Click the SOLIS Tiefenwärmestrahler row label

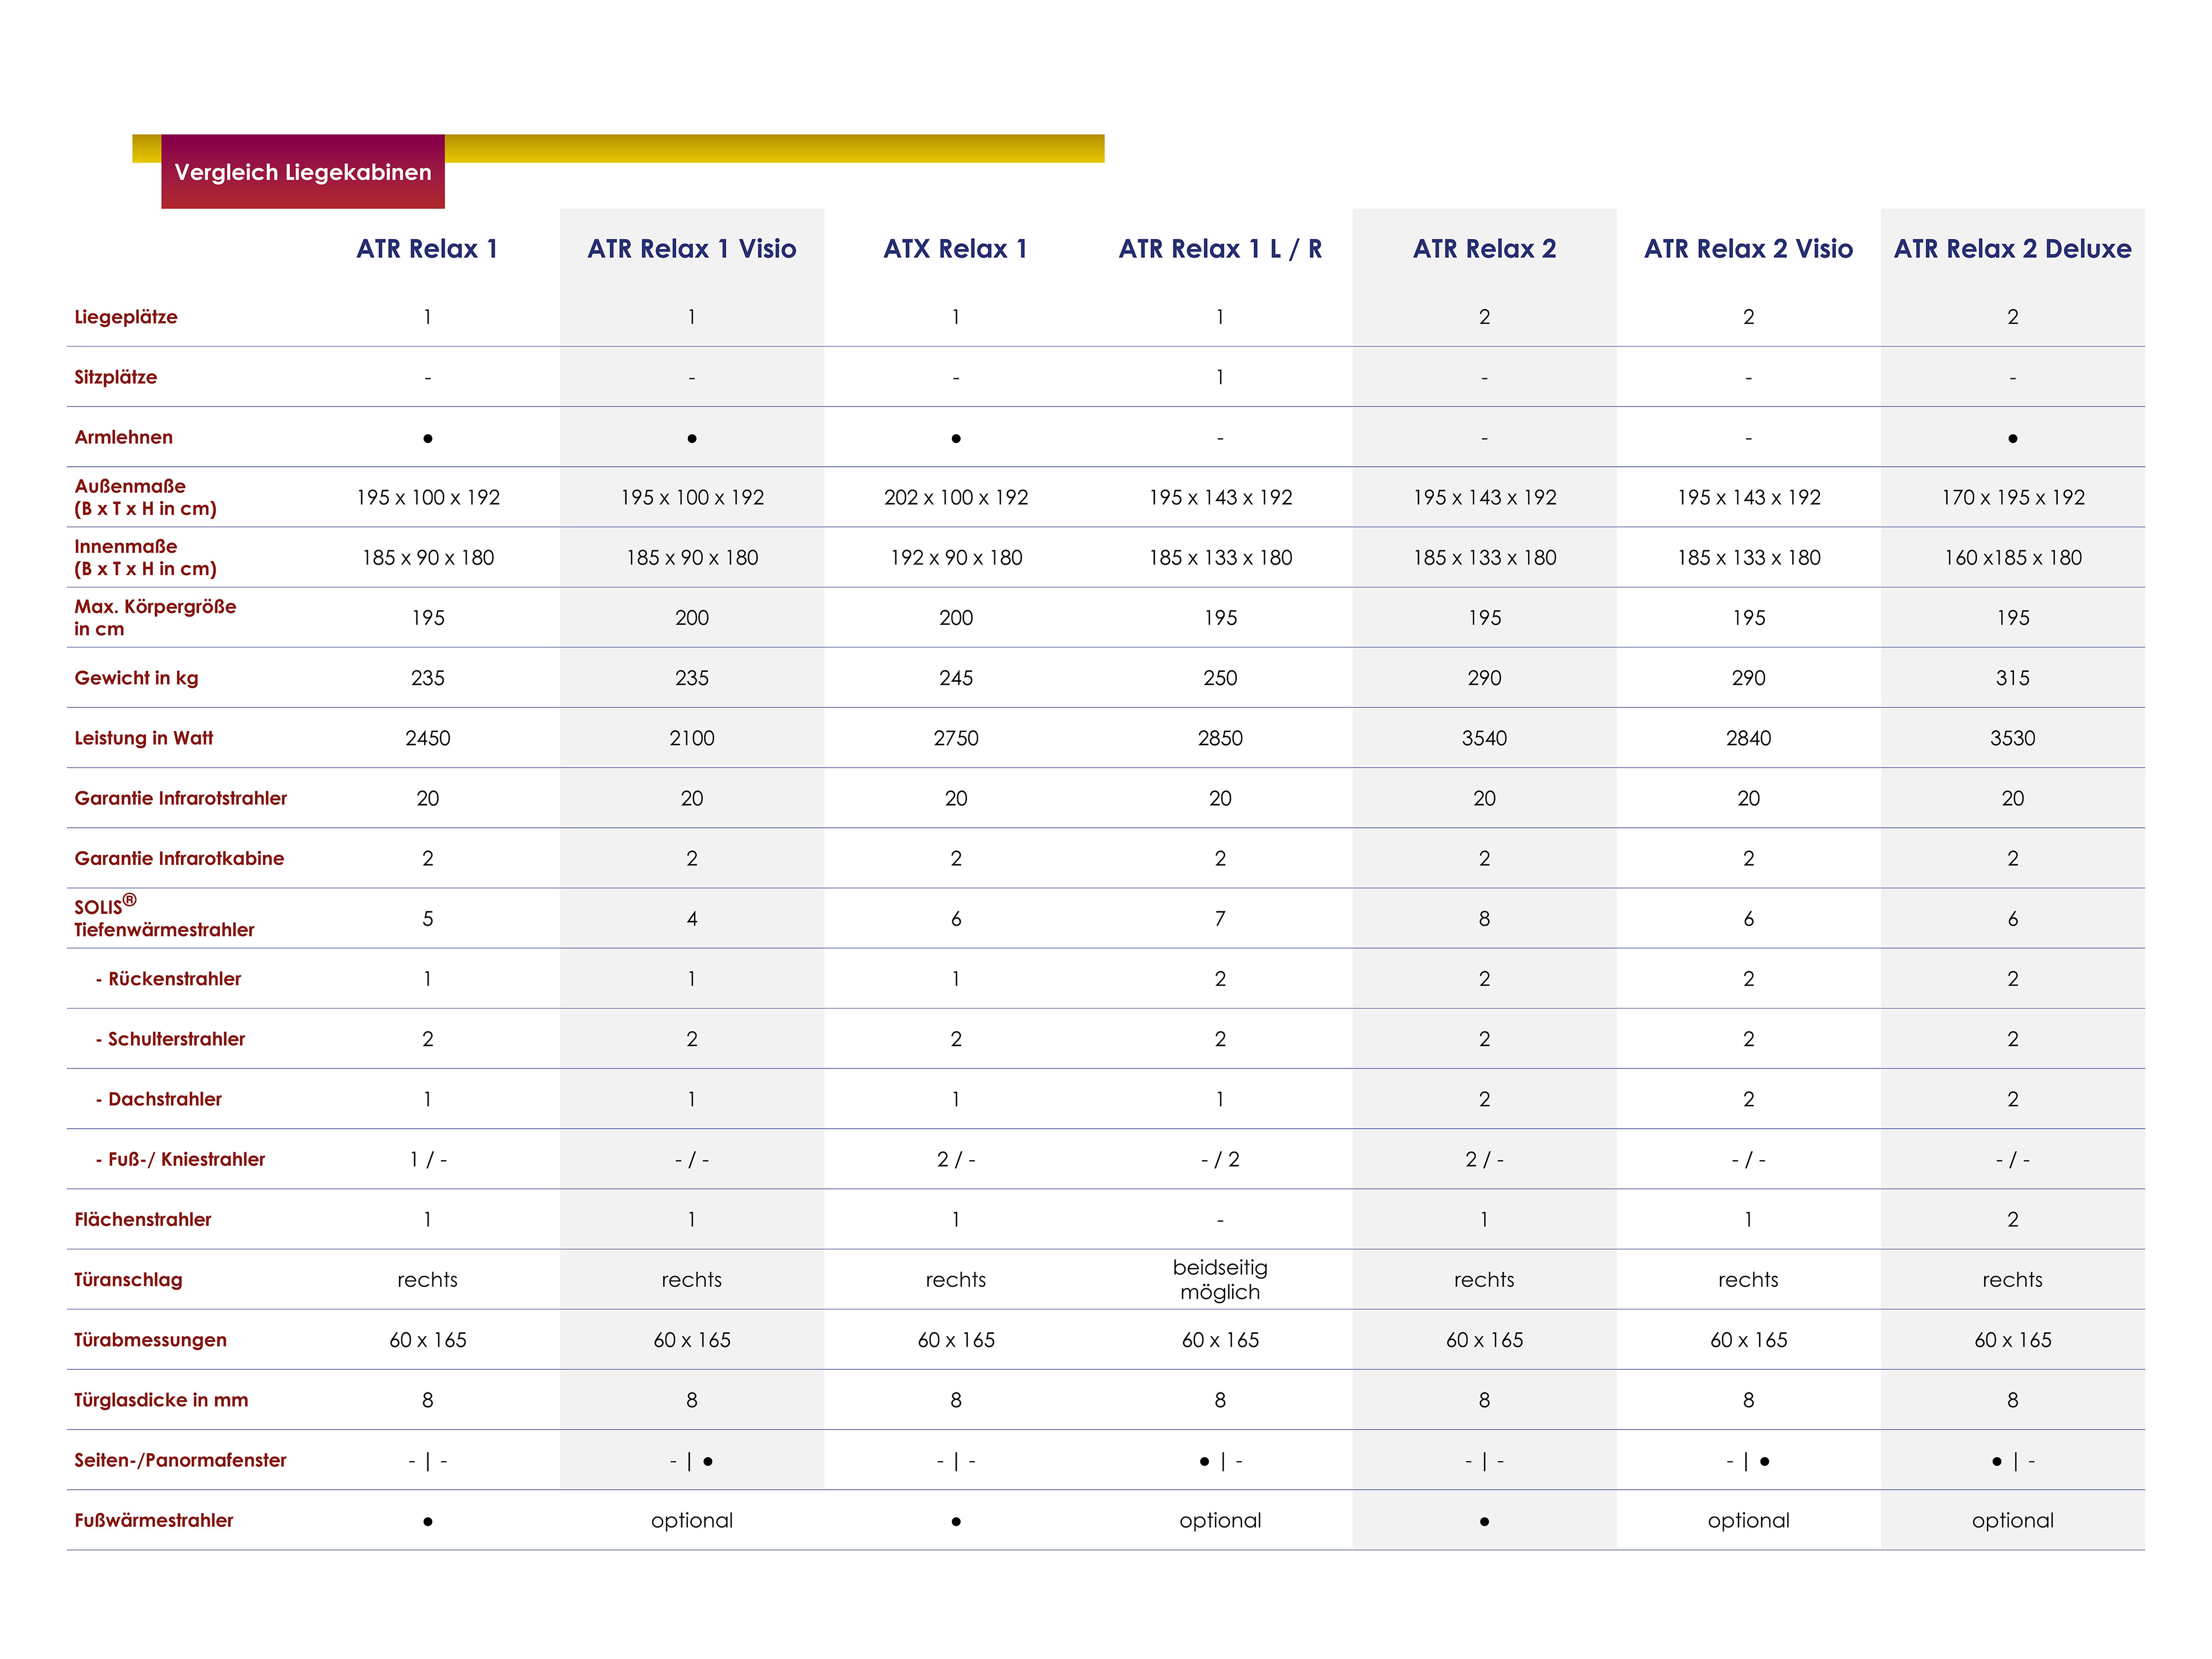coord(164,918)
